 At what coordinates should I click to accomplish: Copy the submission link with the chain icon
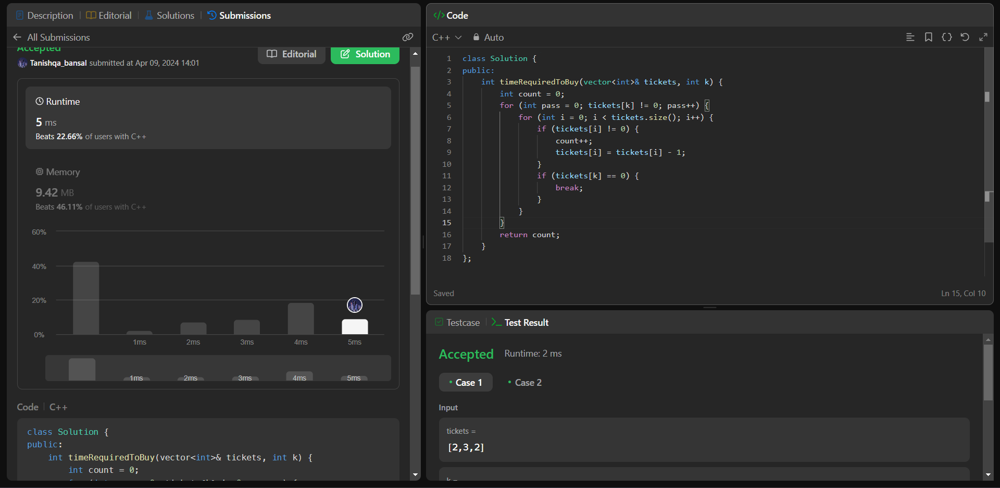click(408, 38)
